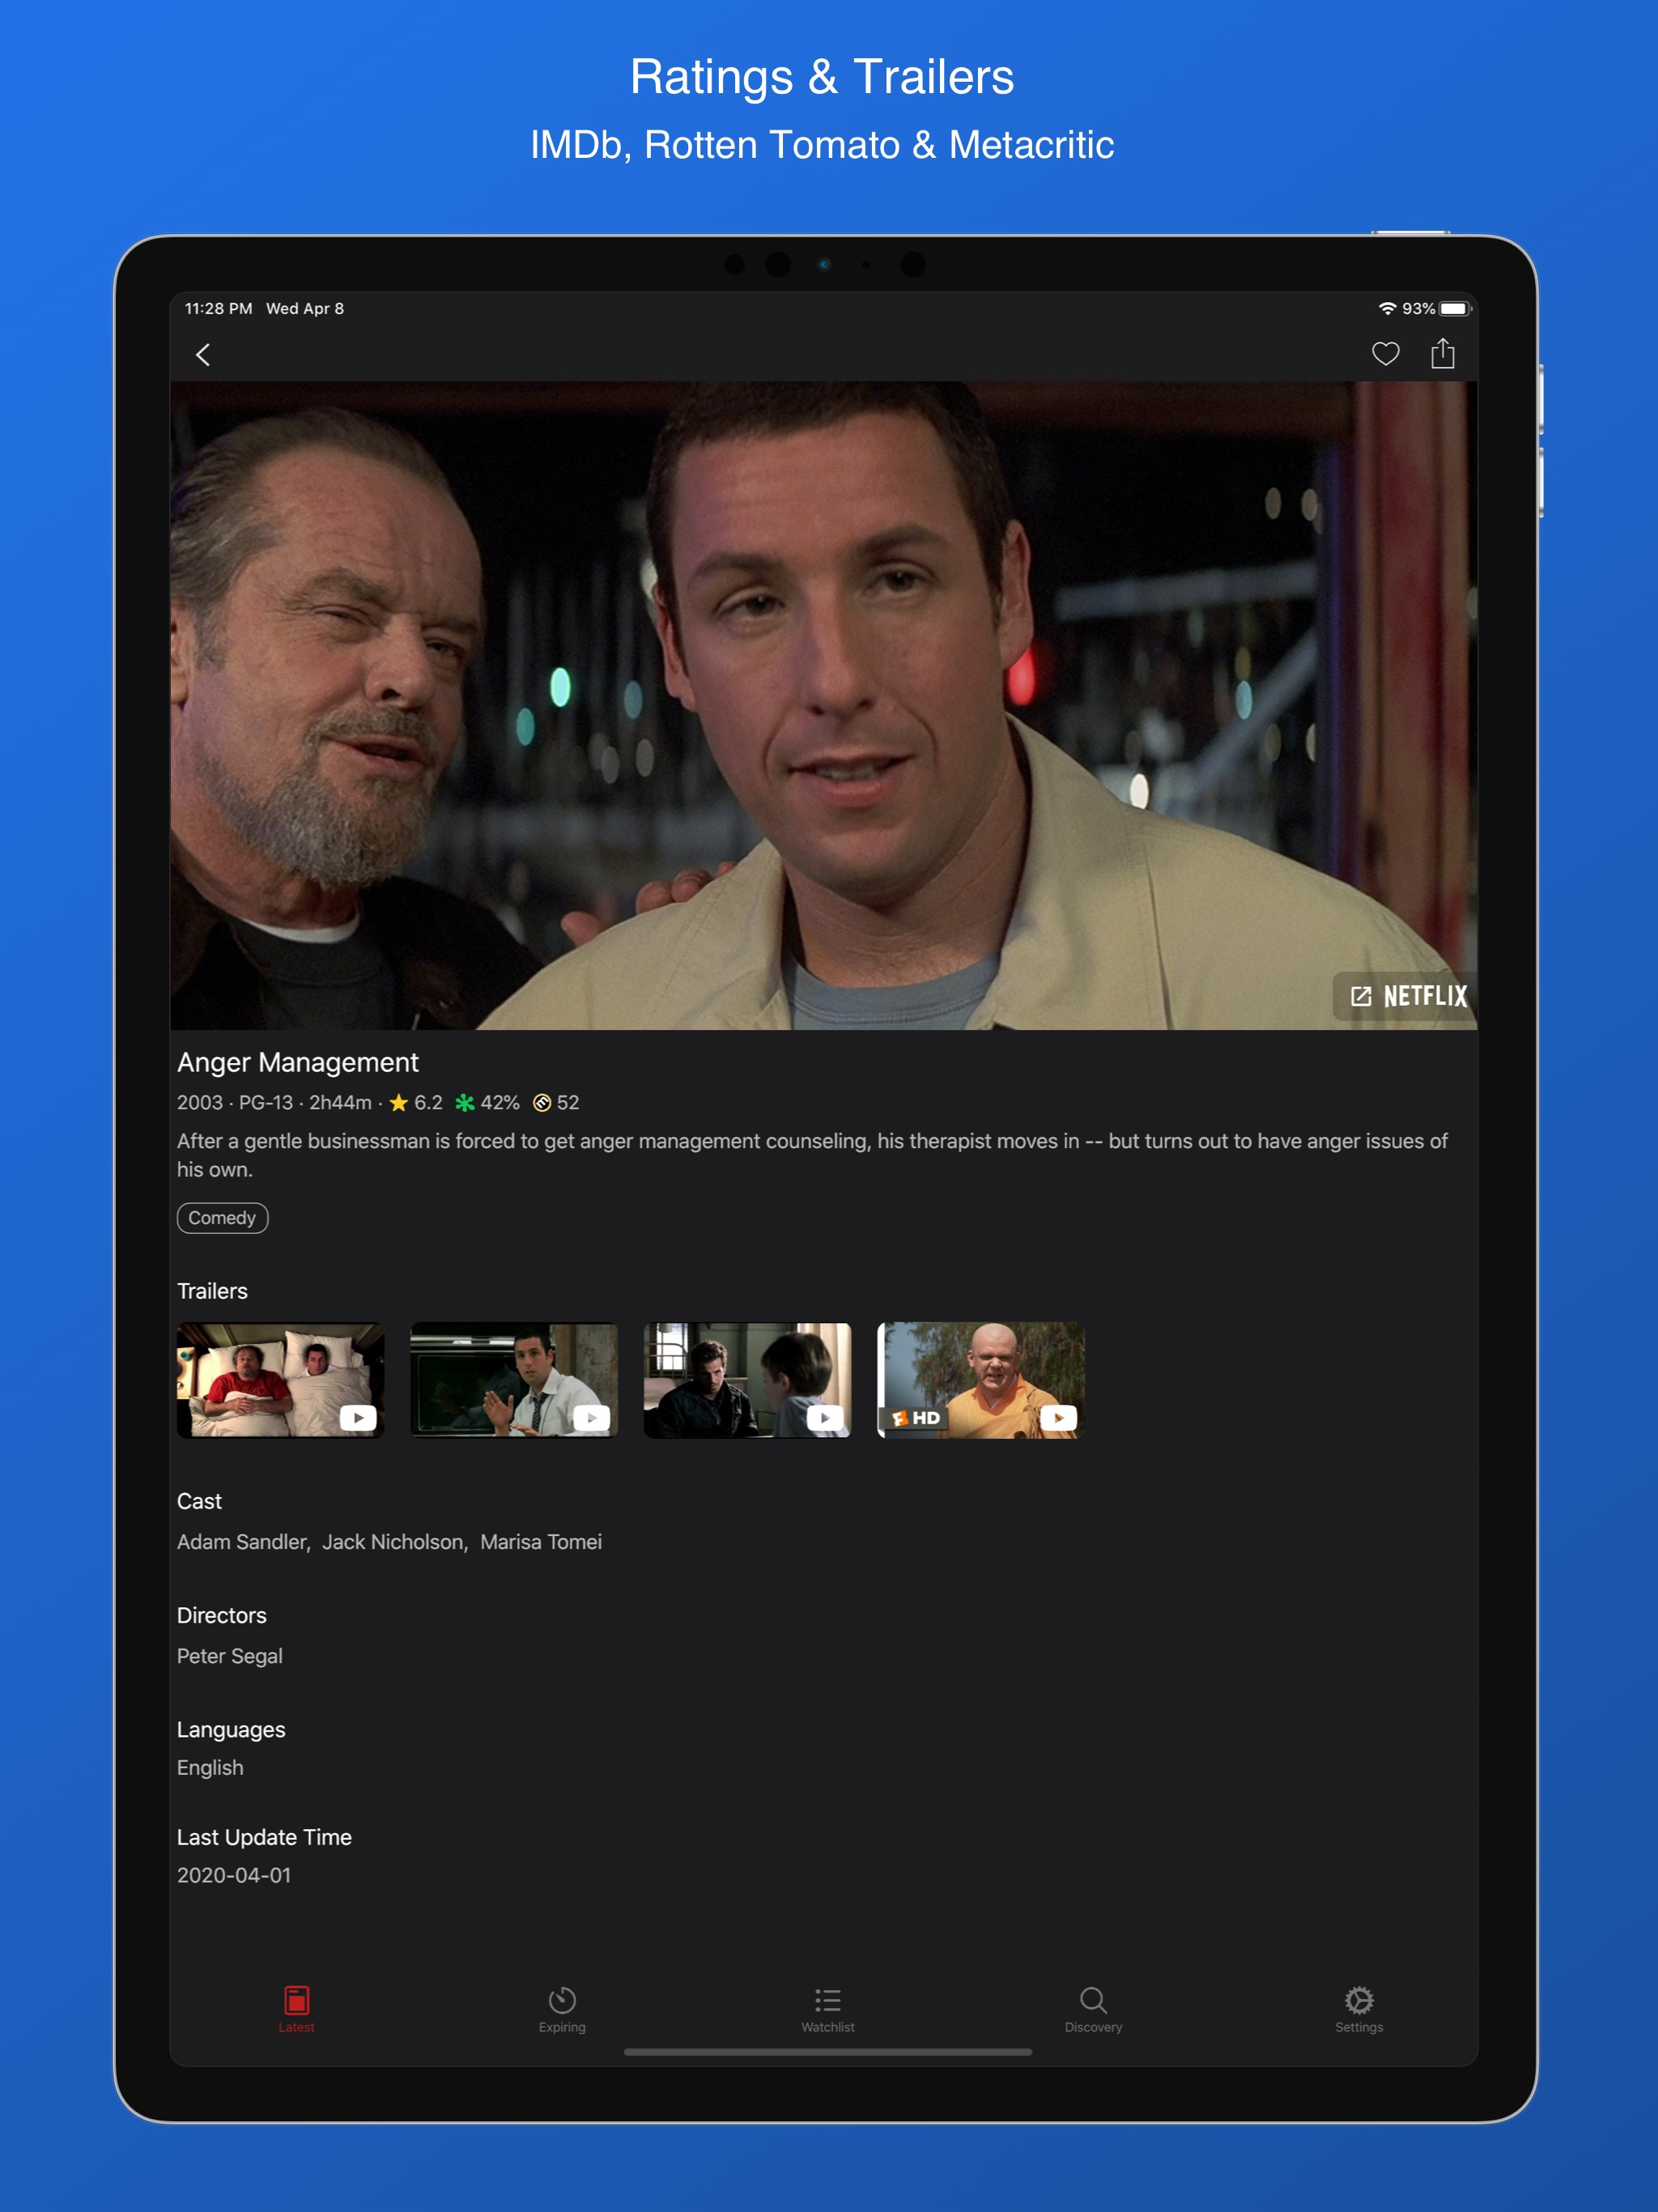Go to the Discovery search tab
This screenshot has width=1658, height=2212.
tap(1093, 2008)
